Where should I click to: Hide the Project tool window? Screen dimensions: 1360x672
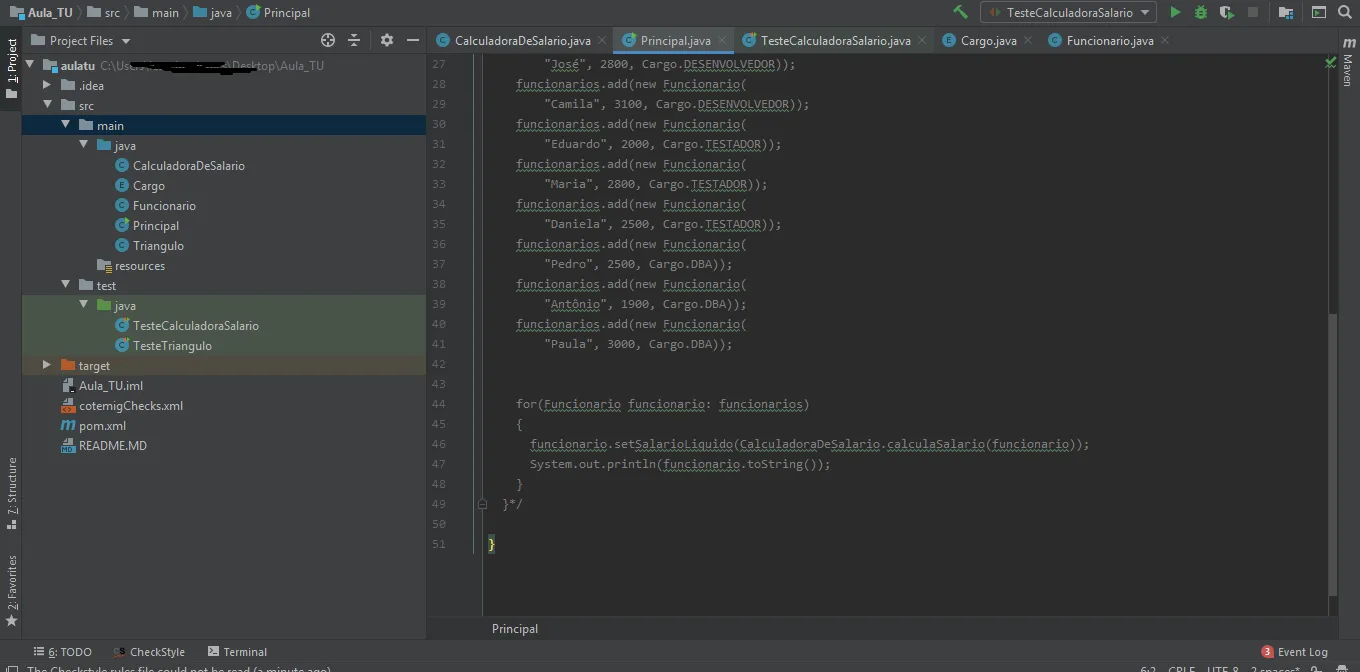tap(413, 41)
